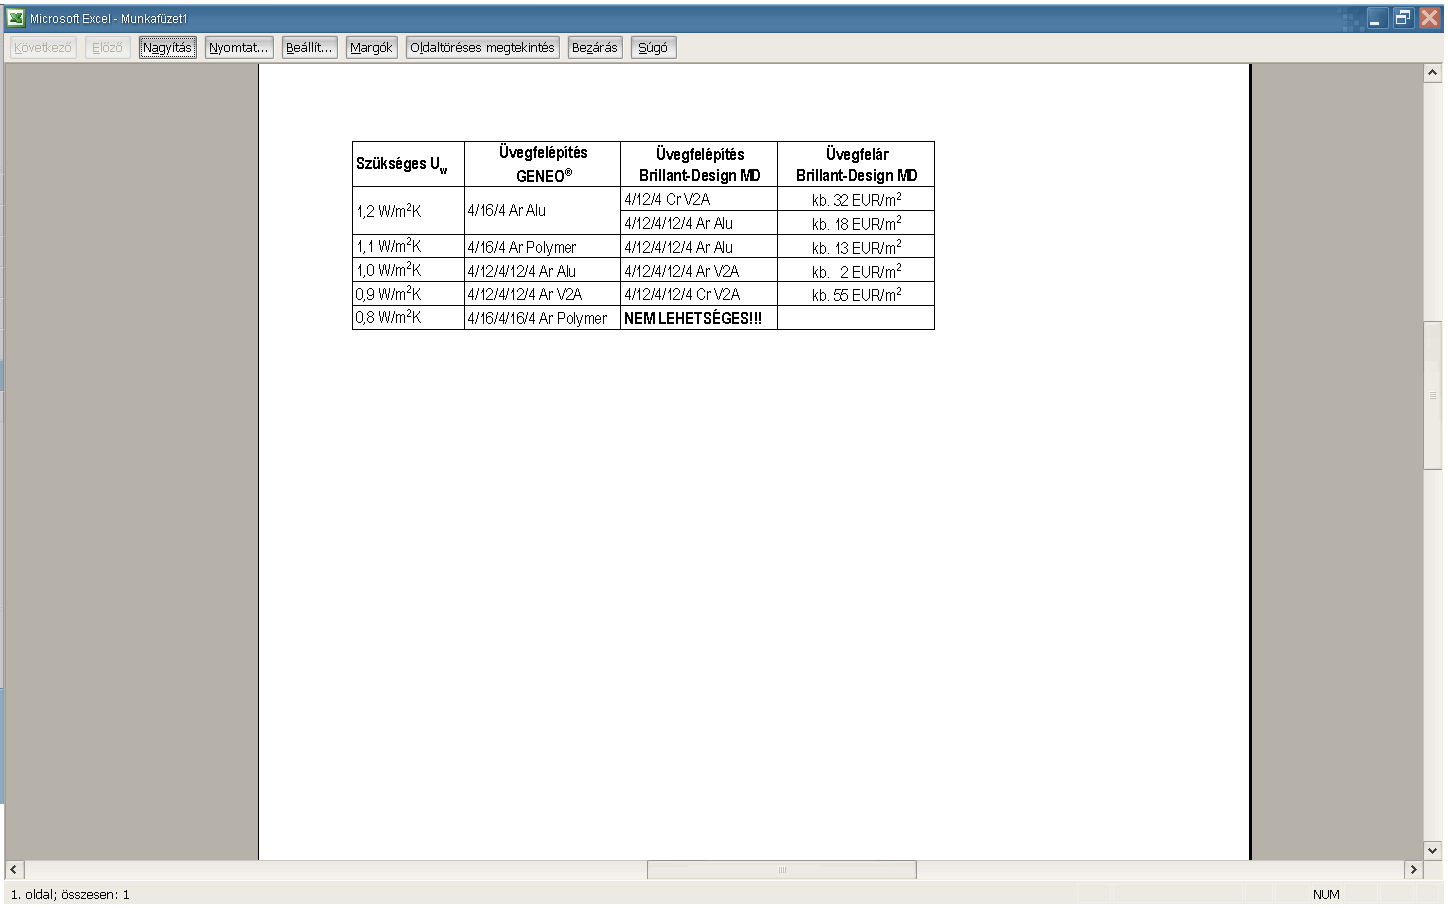1448x908 pixels.
Task: Click the disabled Következő button
Action: pyautogui.click(x=43, y=47)
